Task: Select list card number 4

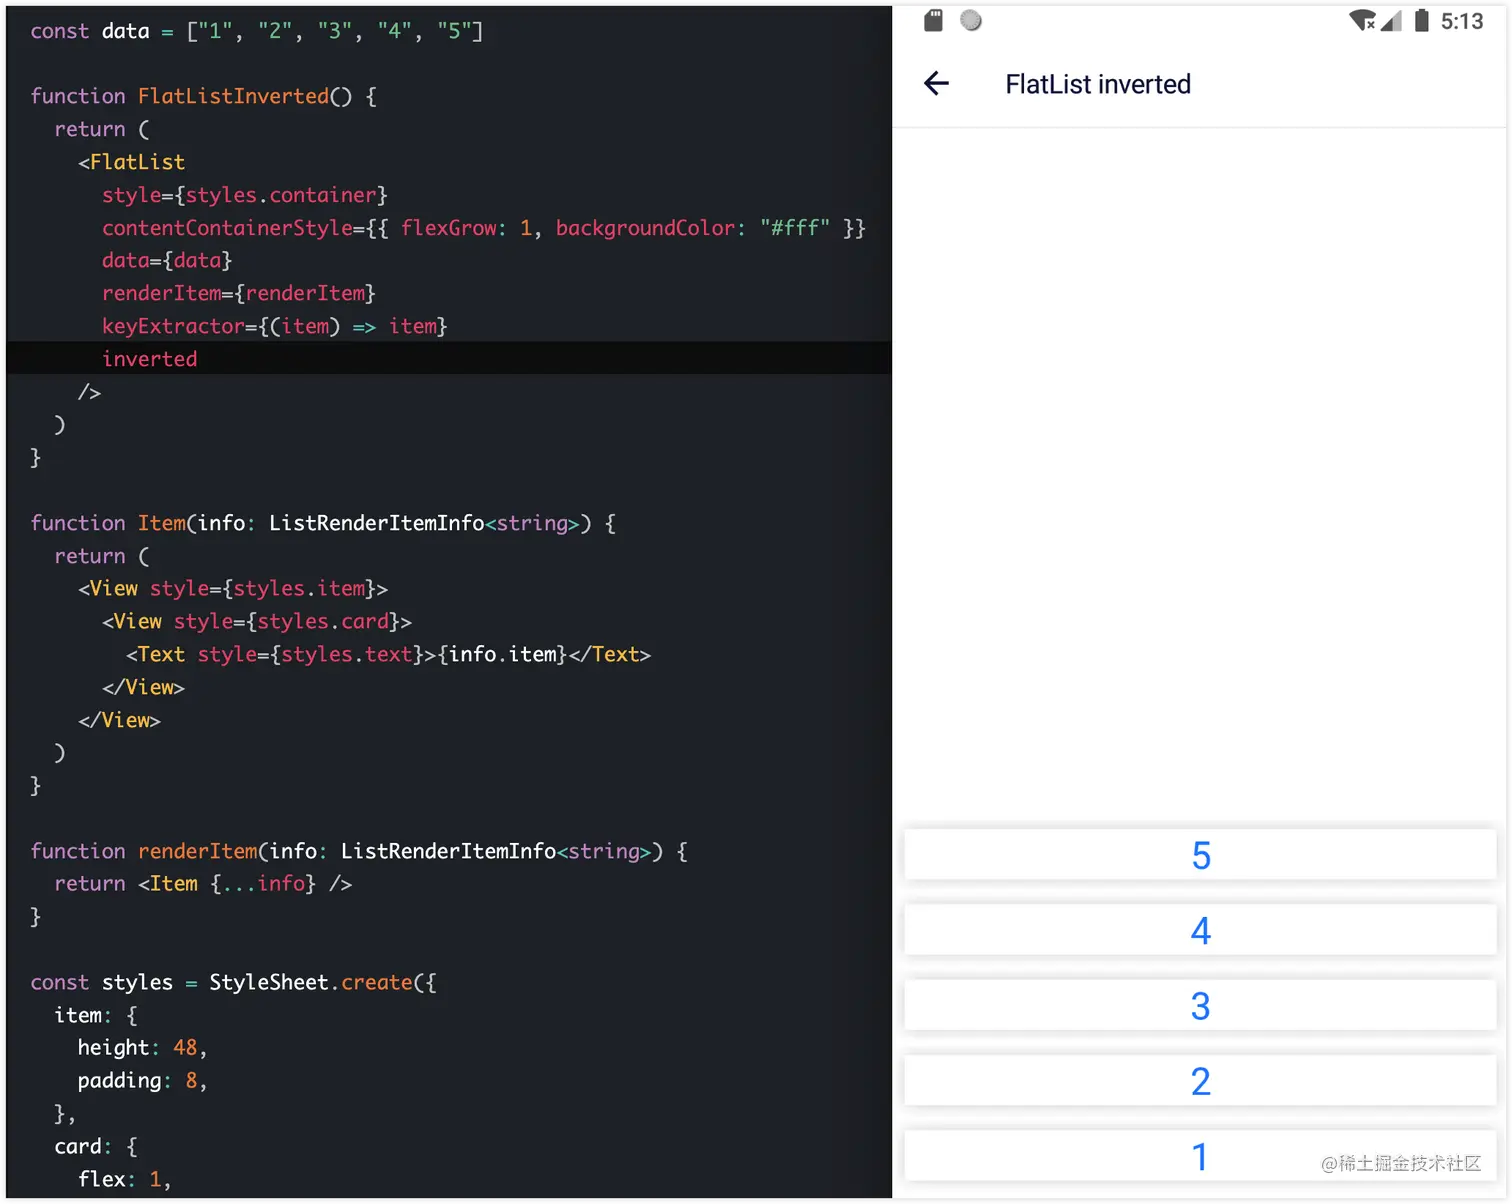Action: [x=1200, y=930]
